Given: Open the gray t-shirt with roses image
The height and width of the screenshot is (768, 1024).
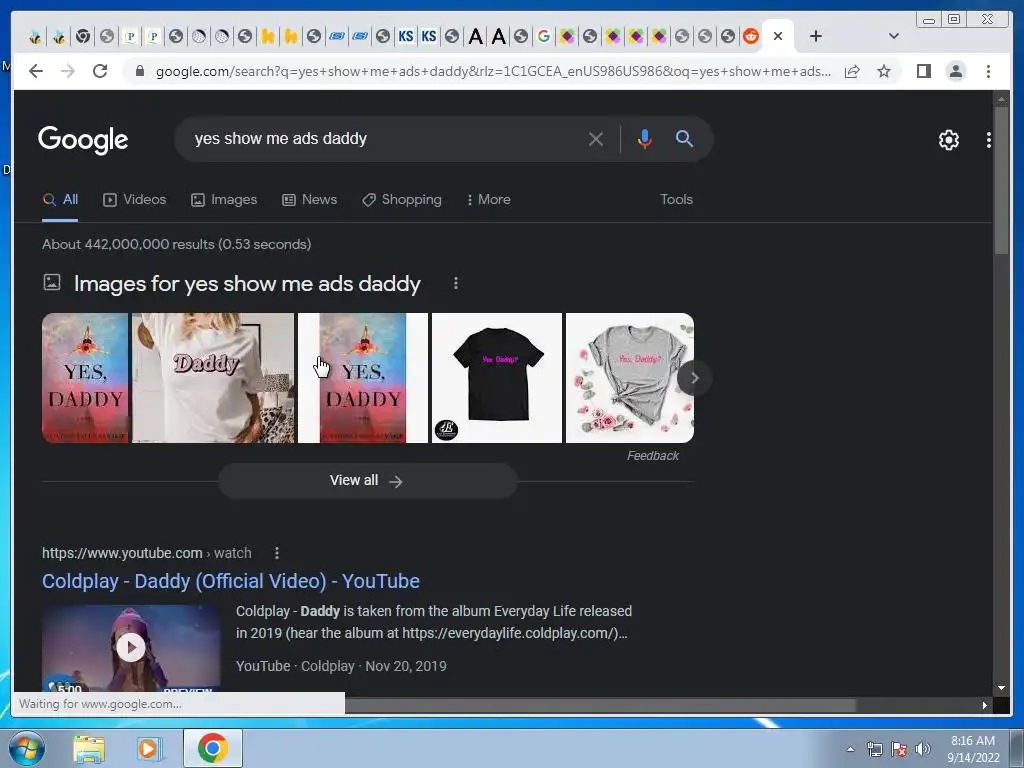Looking at the screenshot, I should point(630,377).
